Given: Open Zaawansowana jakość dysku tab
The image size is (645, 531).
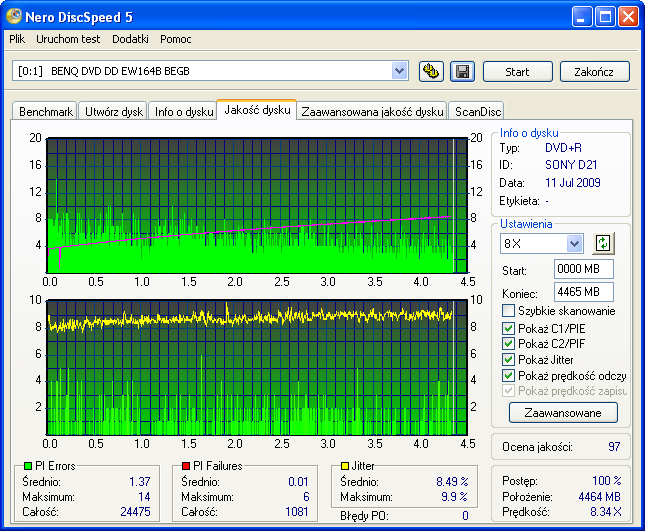Looking at the screenshot, I should click(x=372, y=111).
